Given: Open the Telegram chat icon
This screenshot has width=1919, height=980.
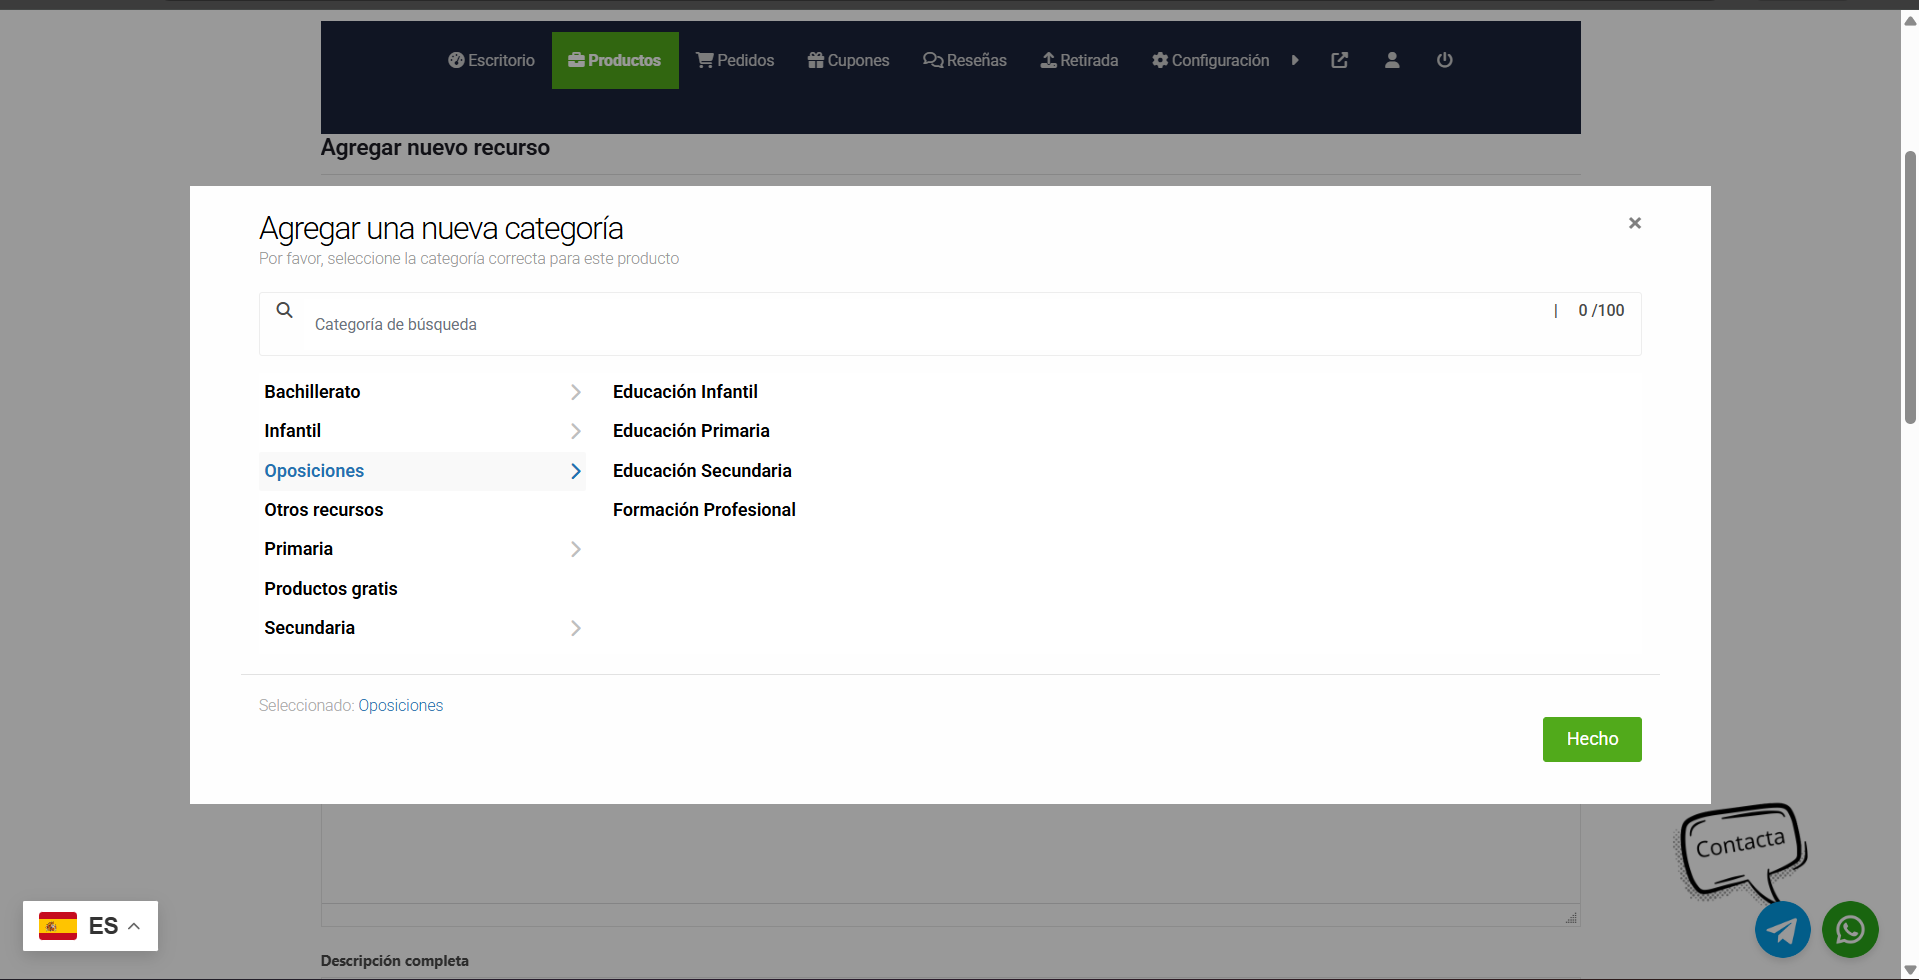Looking at the screenshot, I should [1782, 930].
